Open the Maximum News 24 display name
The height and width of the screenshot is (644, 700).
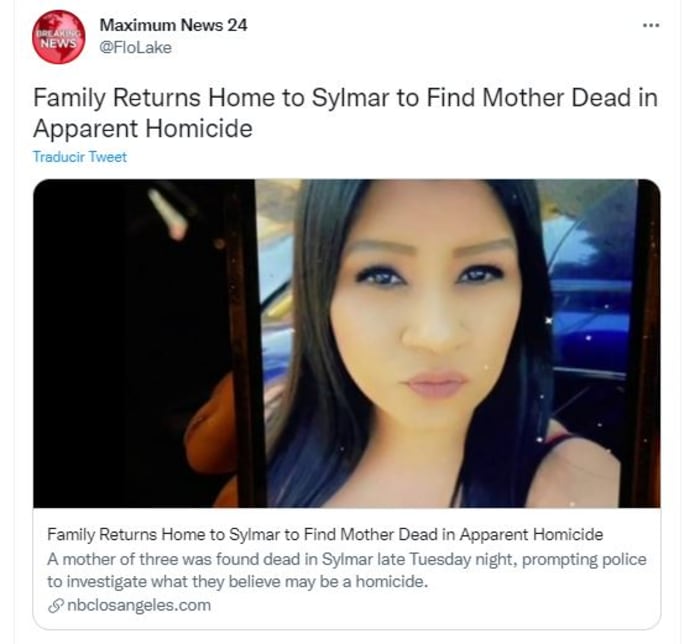coord(173,25)
